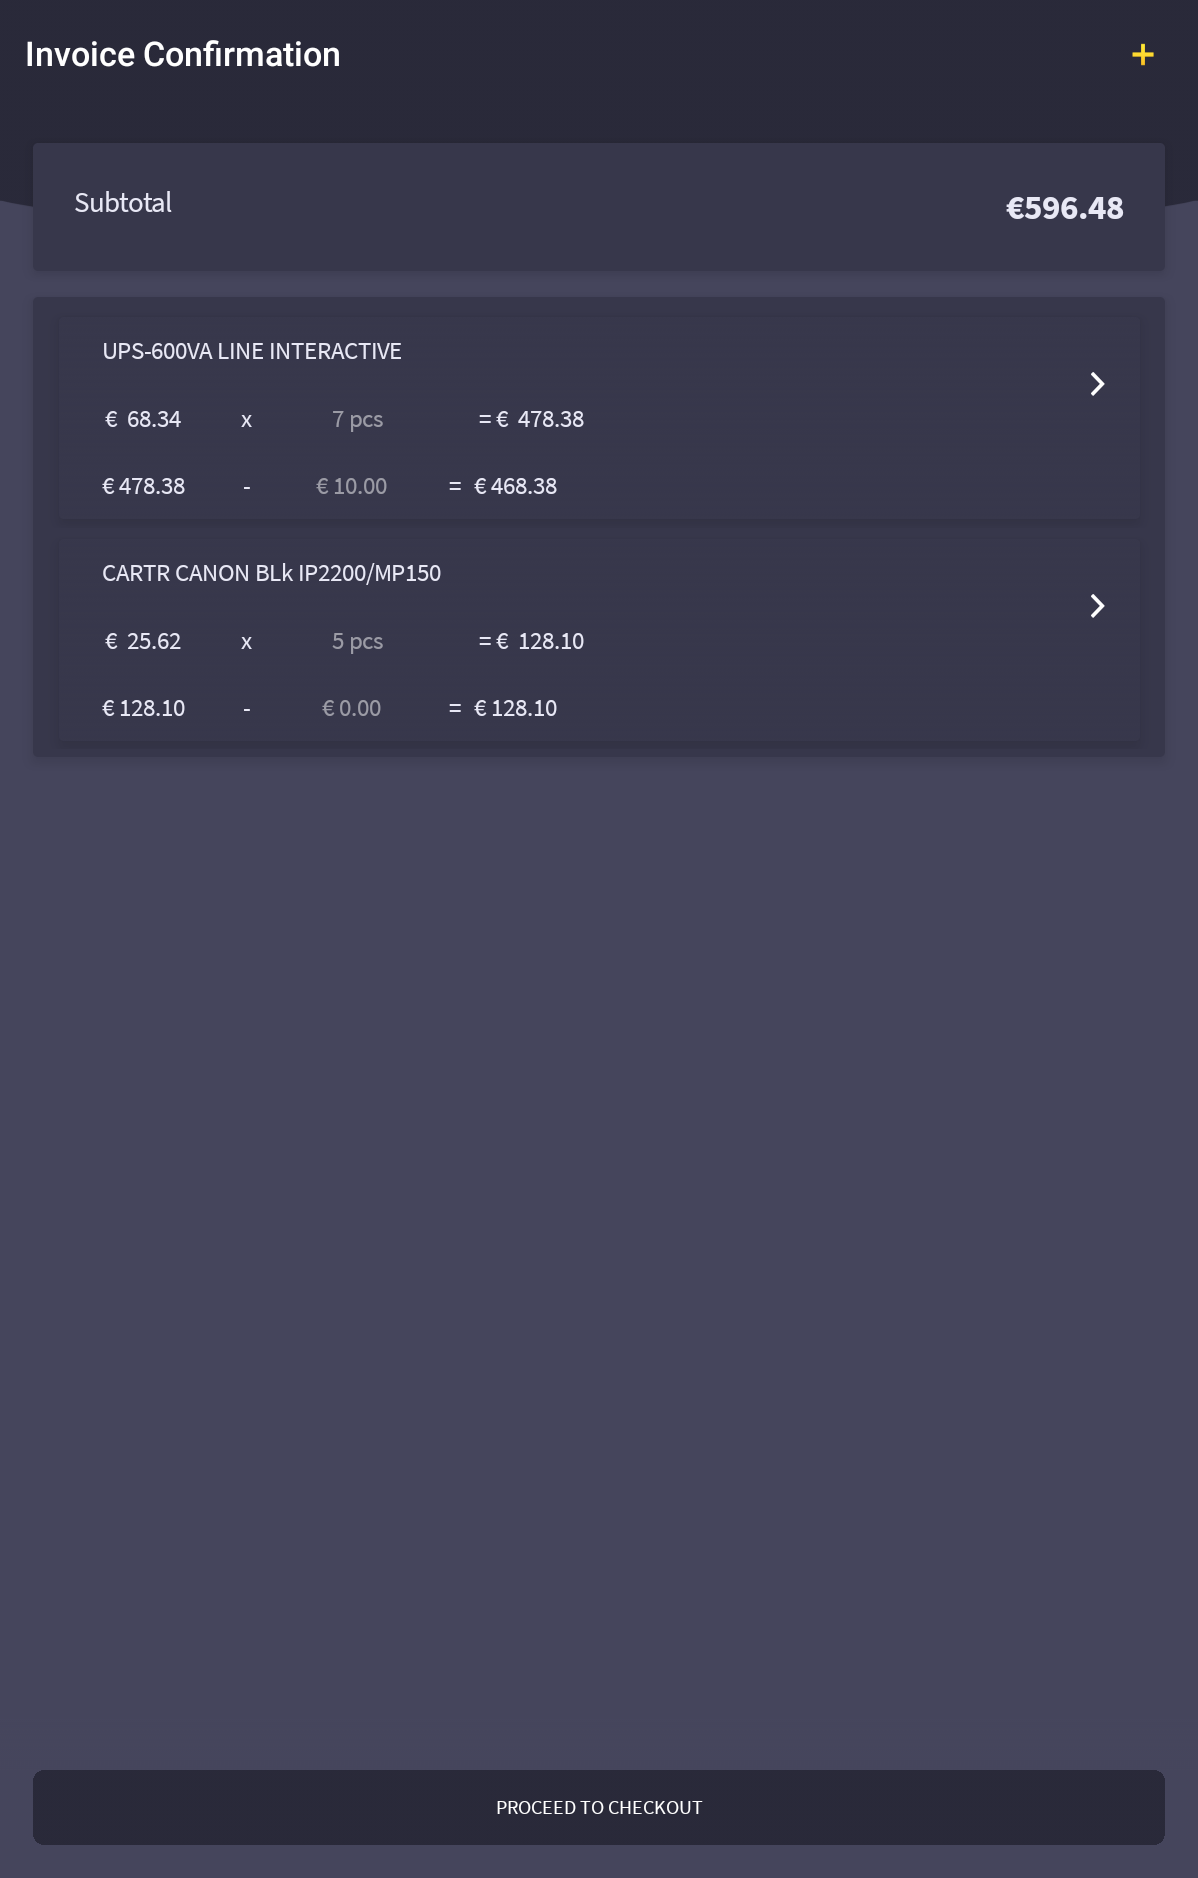This screenshot has height=1878, width=1198.
Task: Select the CARTR CANON BLk IP2200/MP150 title
Action: click(x=271, y=574)
